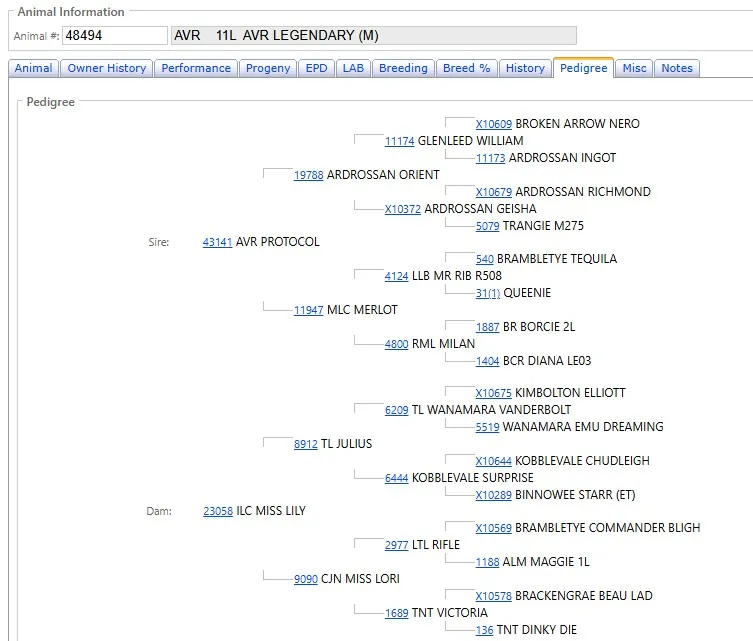
Task: Switch to the EPD tab
Action: tap(316, 68)
